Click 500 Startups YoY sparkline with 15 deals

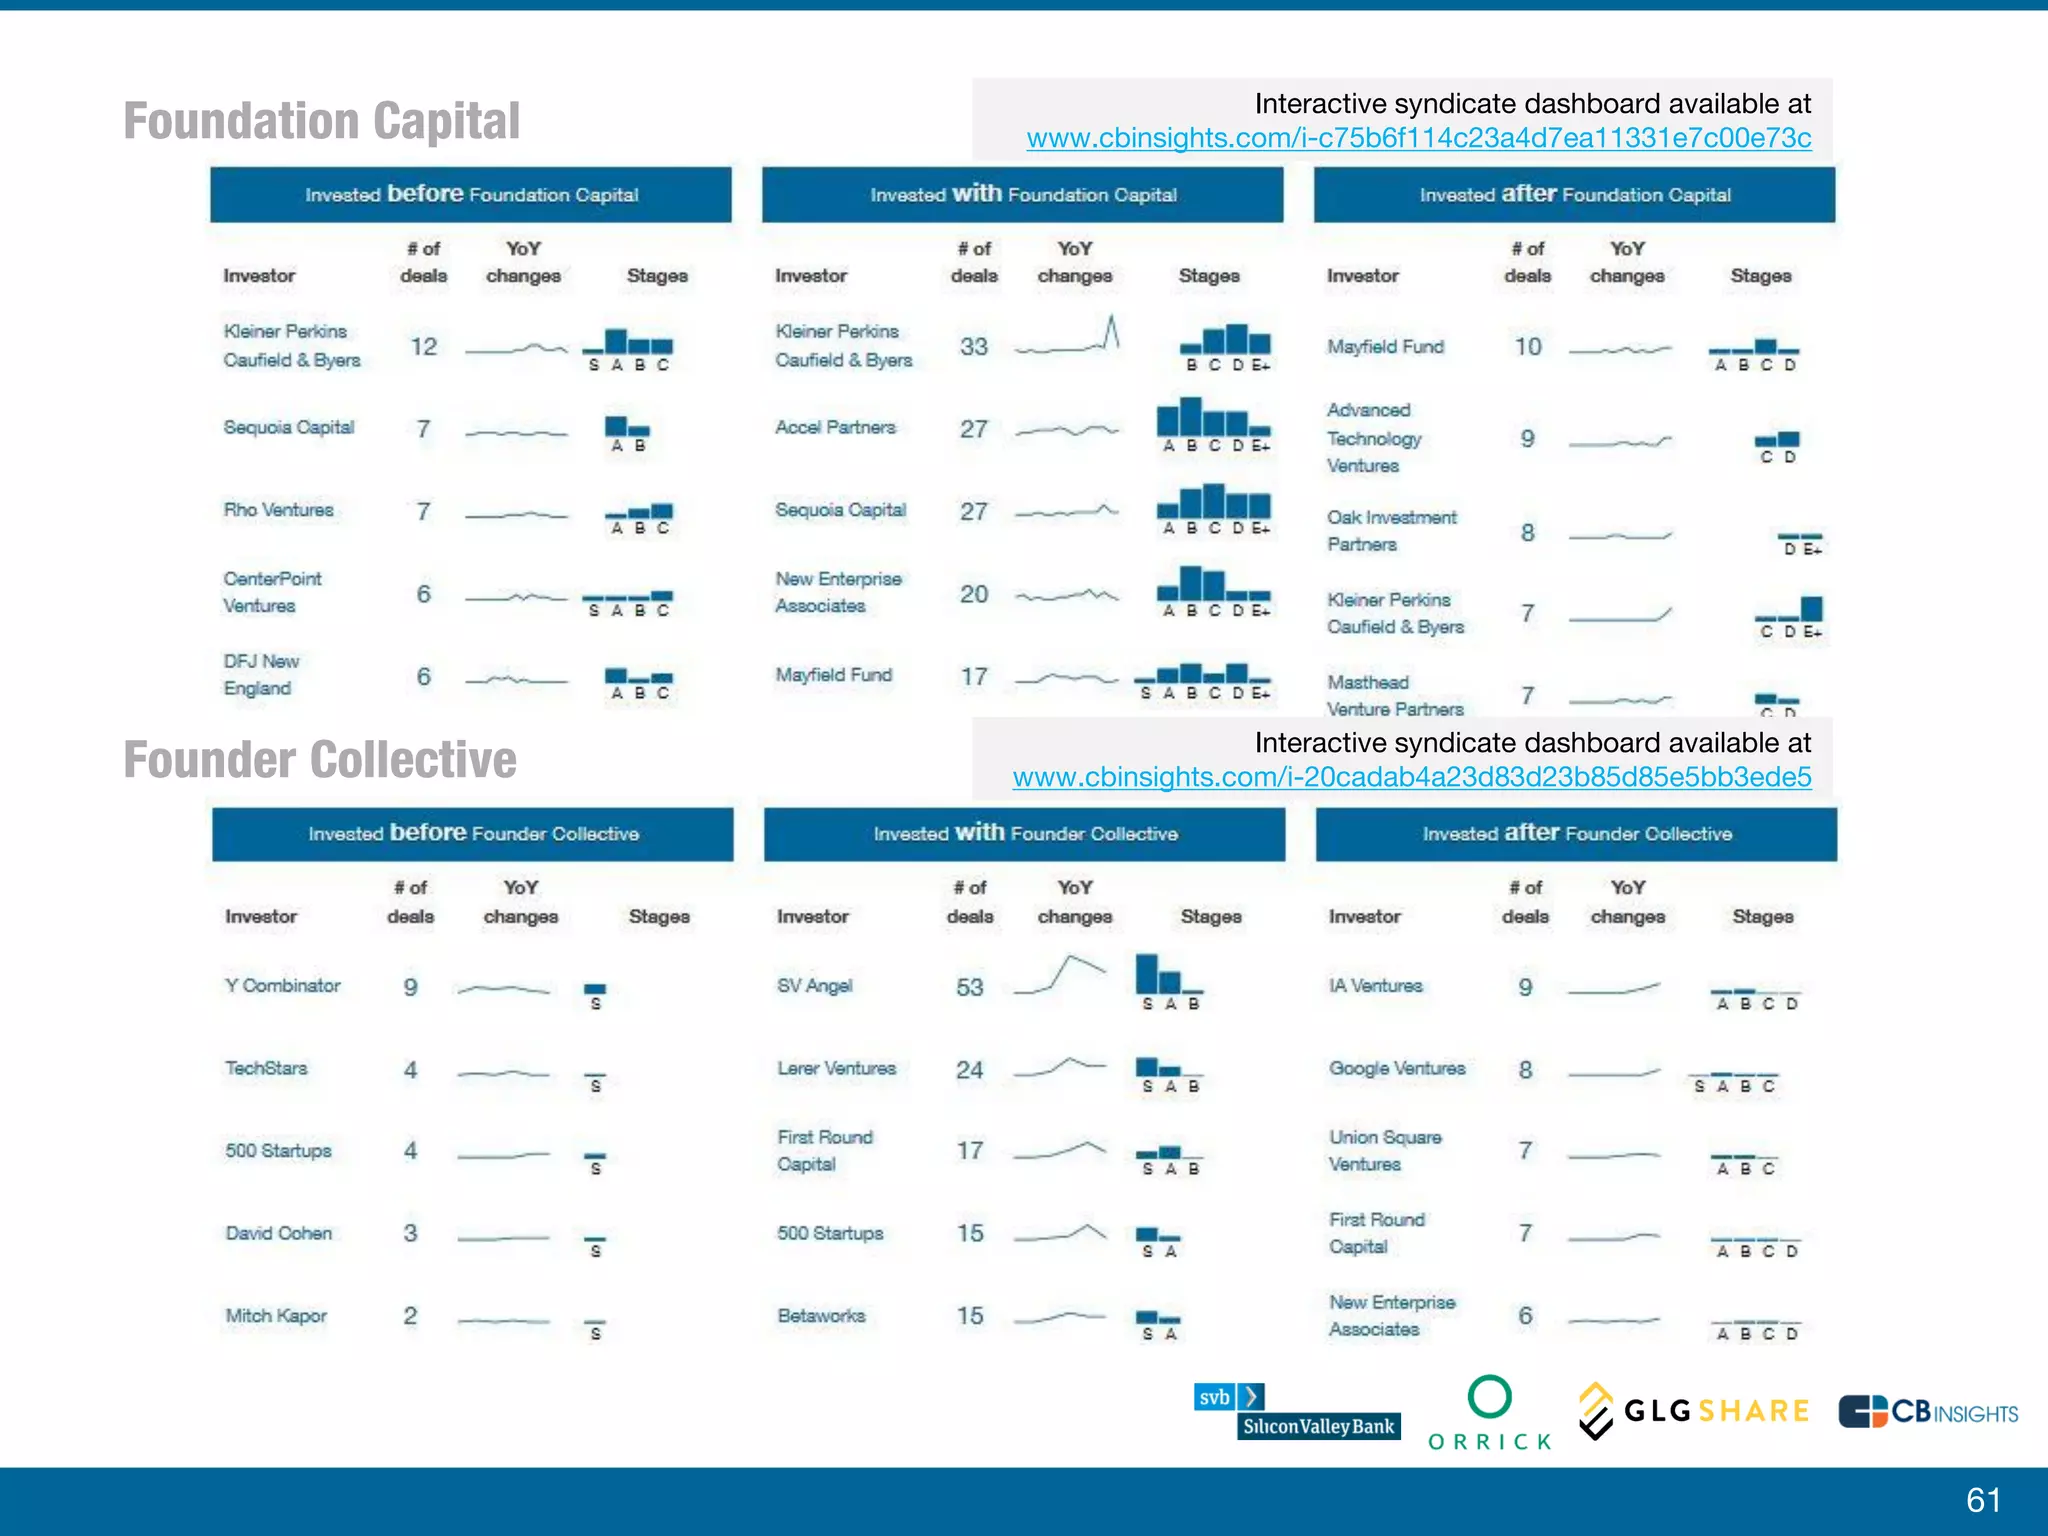(1060, 1233)
